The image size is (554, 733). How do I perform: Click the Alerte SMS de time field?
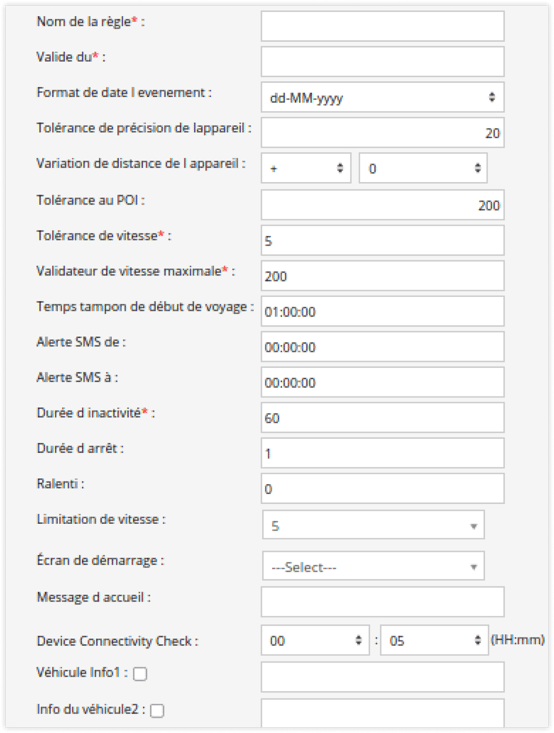click(x=382, y=347)
